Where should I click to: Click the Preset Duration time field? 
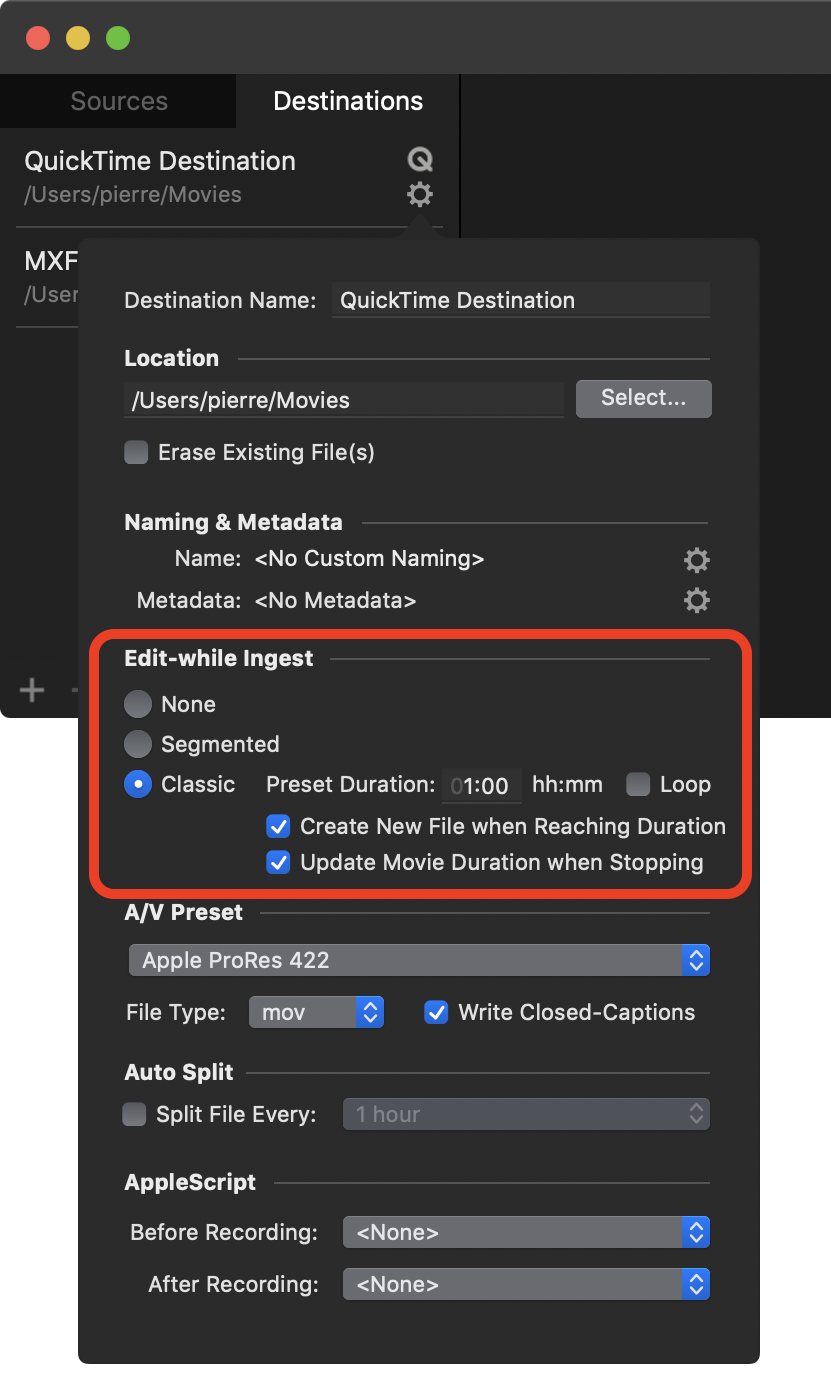(482, 786)
